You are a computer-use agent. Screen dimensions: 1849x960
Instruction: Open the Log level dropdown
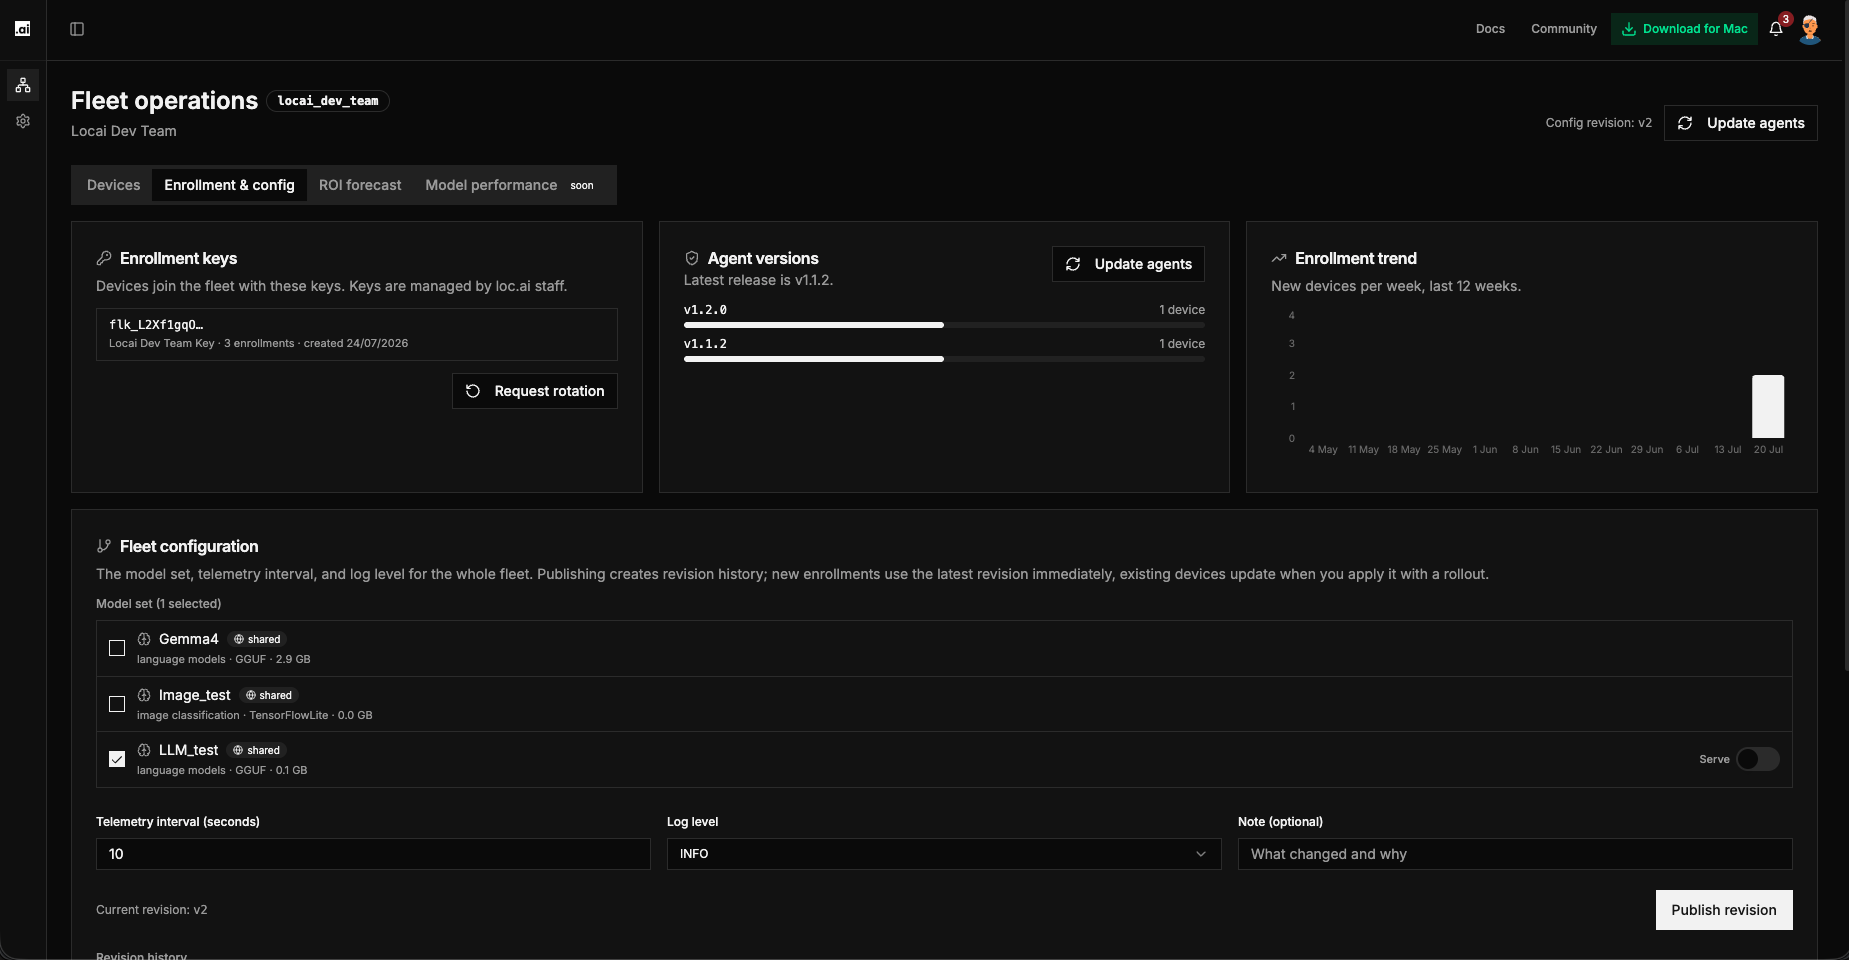coord(944,854)
